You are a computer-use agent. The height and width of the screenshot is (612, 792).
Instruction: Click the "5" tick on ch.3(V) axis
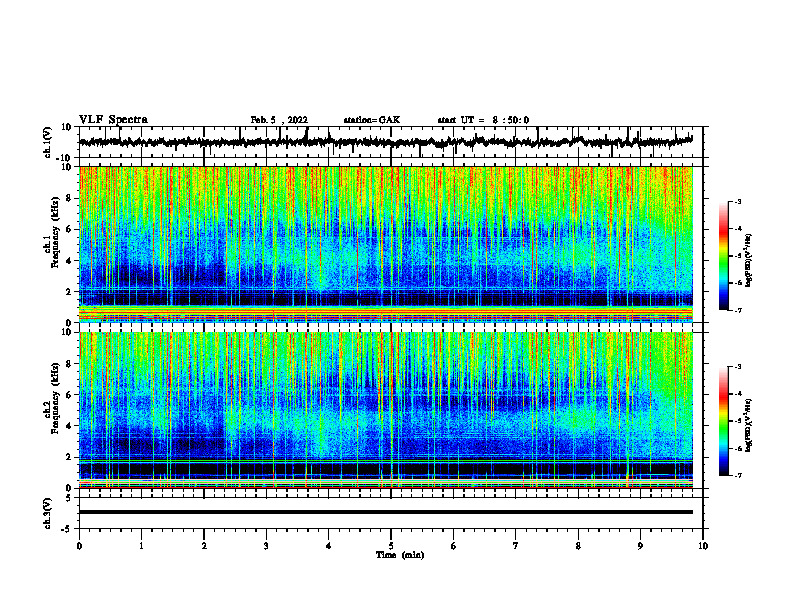tap(69, 497)
